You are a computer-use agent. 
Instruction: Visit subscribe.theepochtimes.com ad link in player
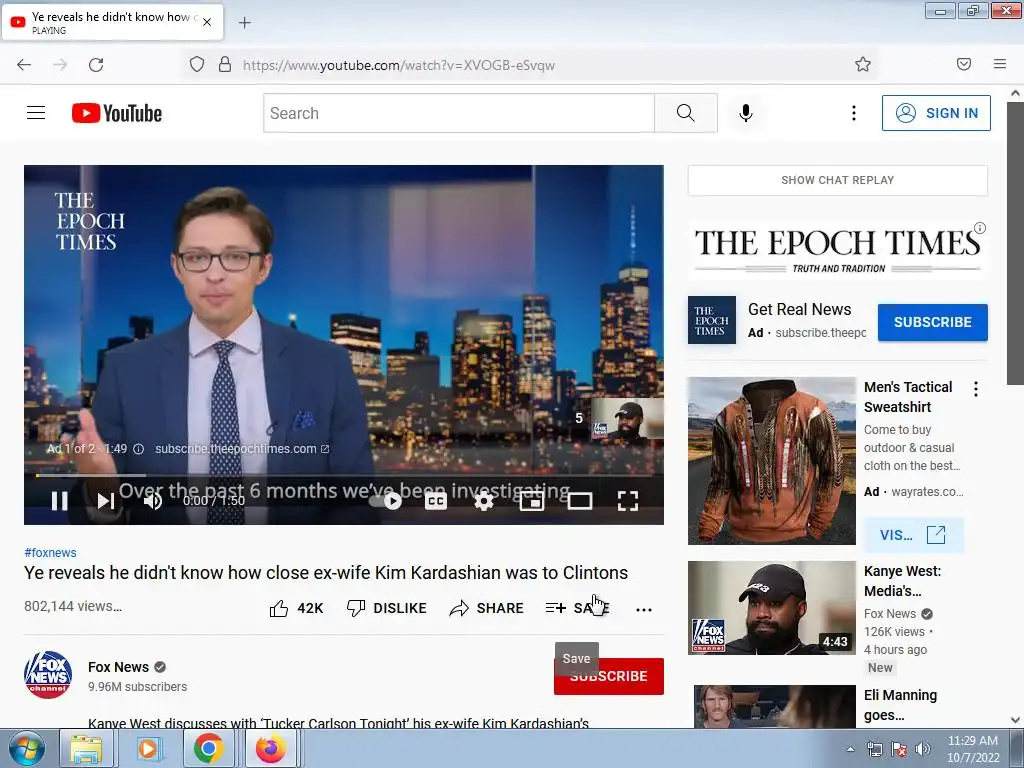tap(242, 449)
